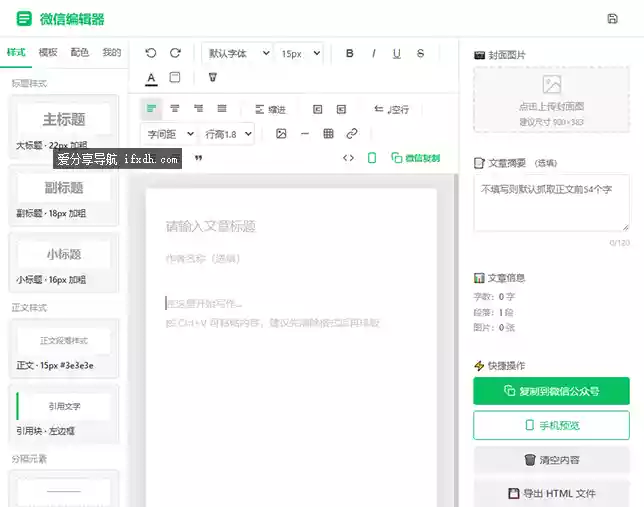The width and height of the screenshot is (644, 507).
Task: Open the 字间距 letter spacing dropdown
Action: (x=170, y=134)
